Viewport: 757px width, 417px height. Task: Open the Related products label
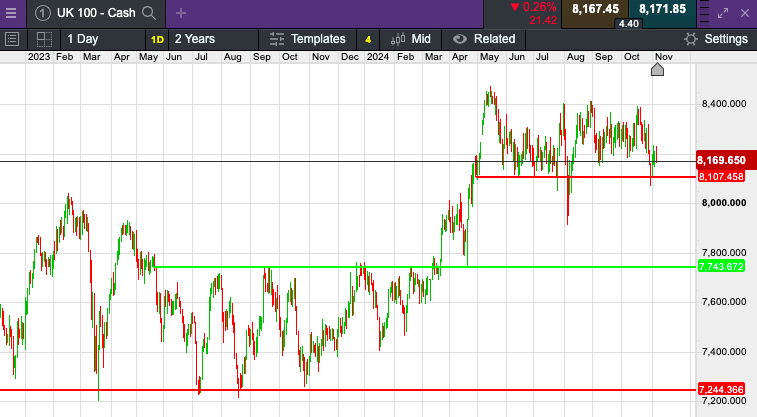[x=494, y=39]
